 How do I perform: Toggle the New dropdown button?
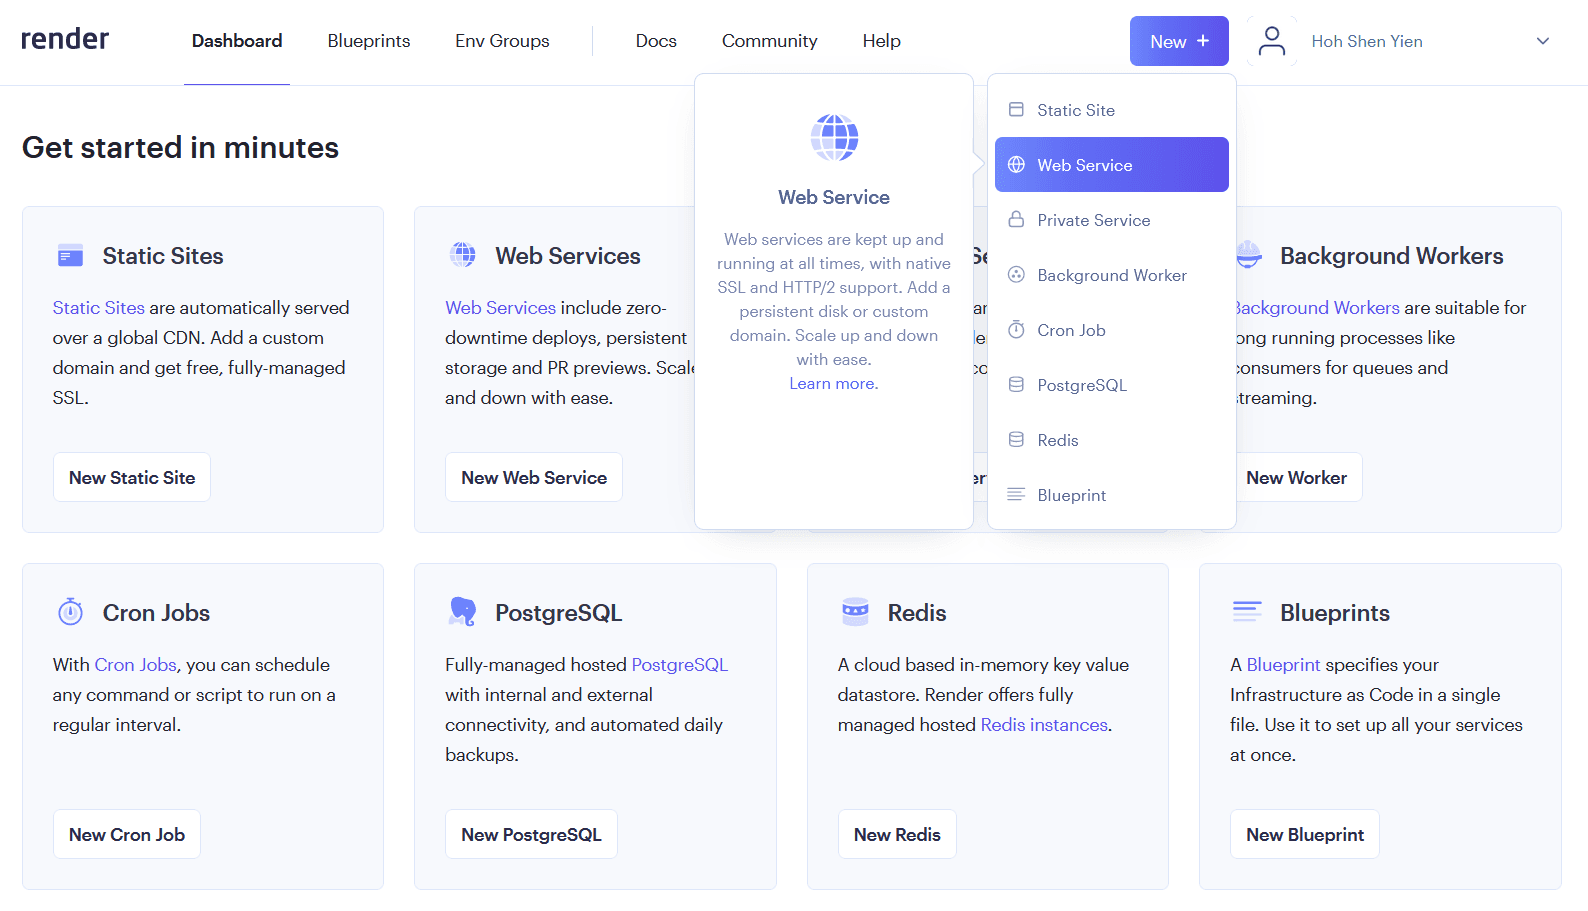[1178, 41]
